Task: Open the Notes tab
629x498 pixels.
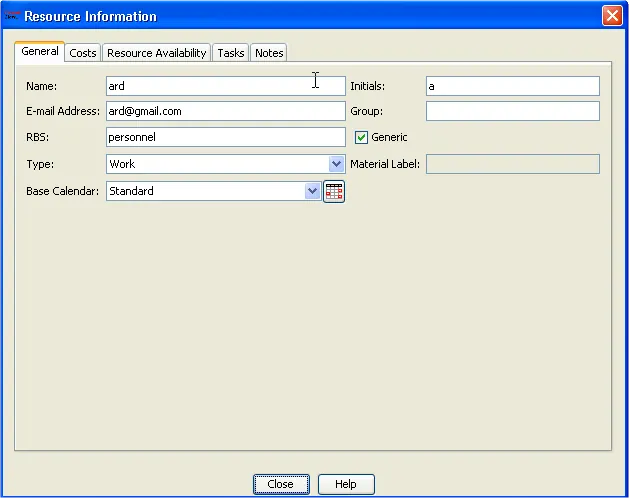Action: click(x=269, y=53)
